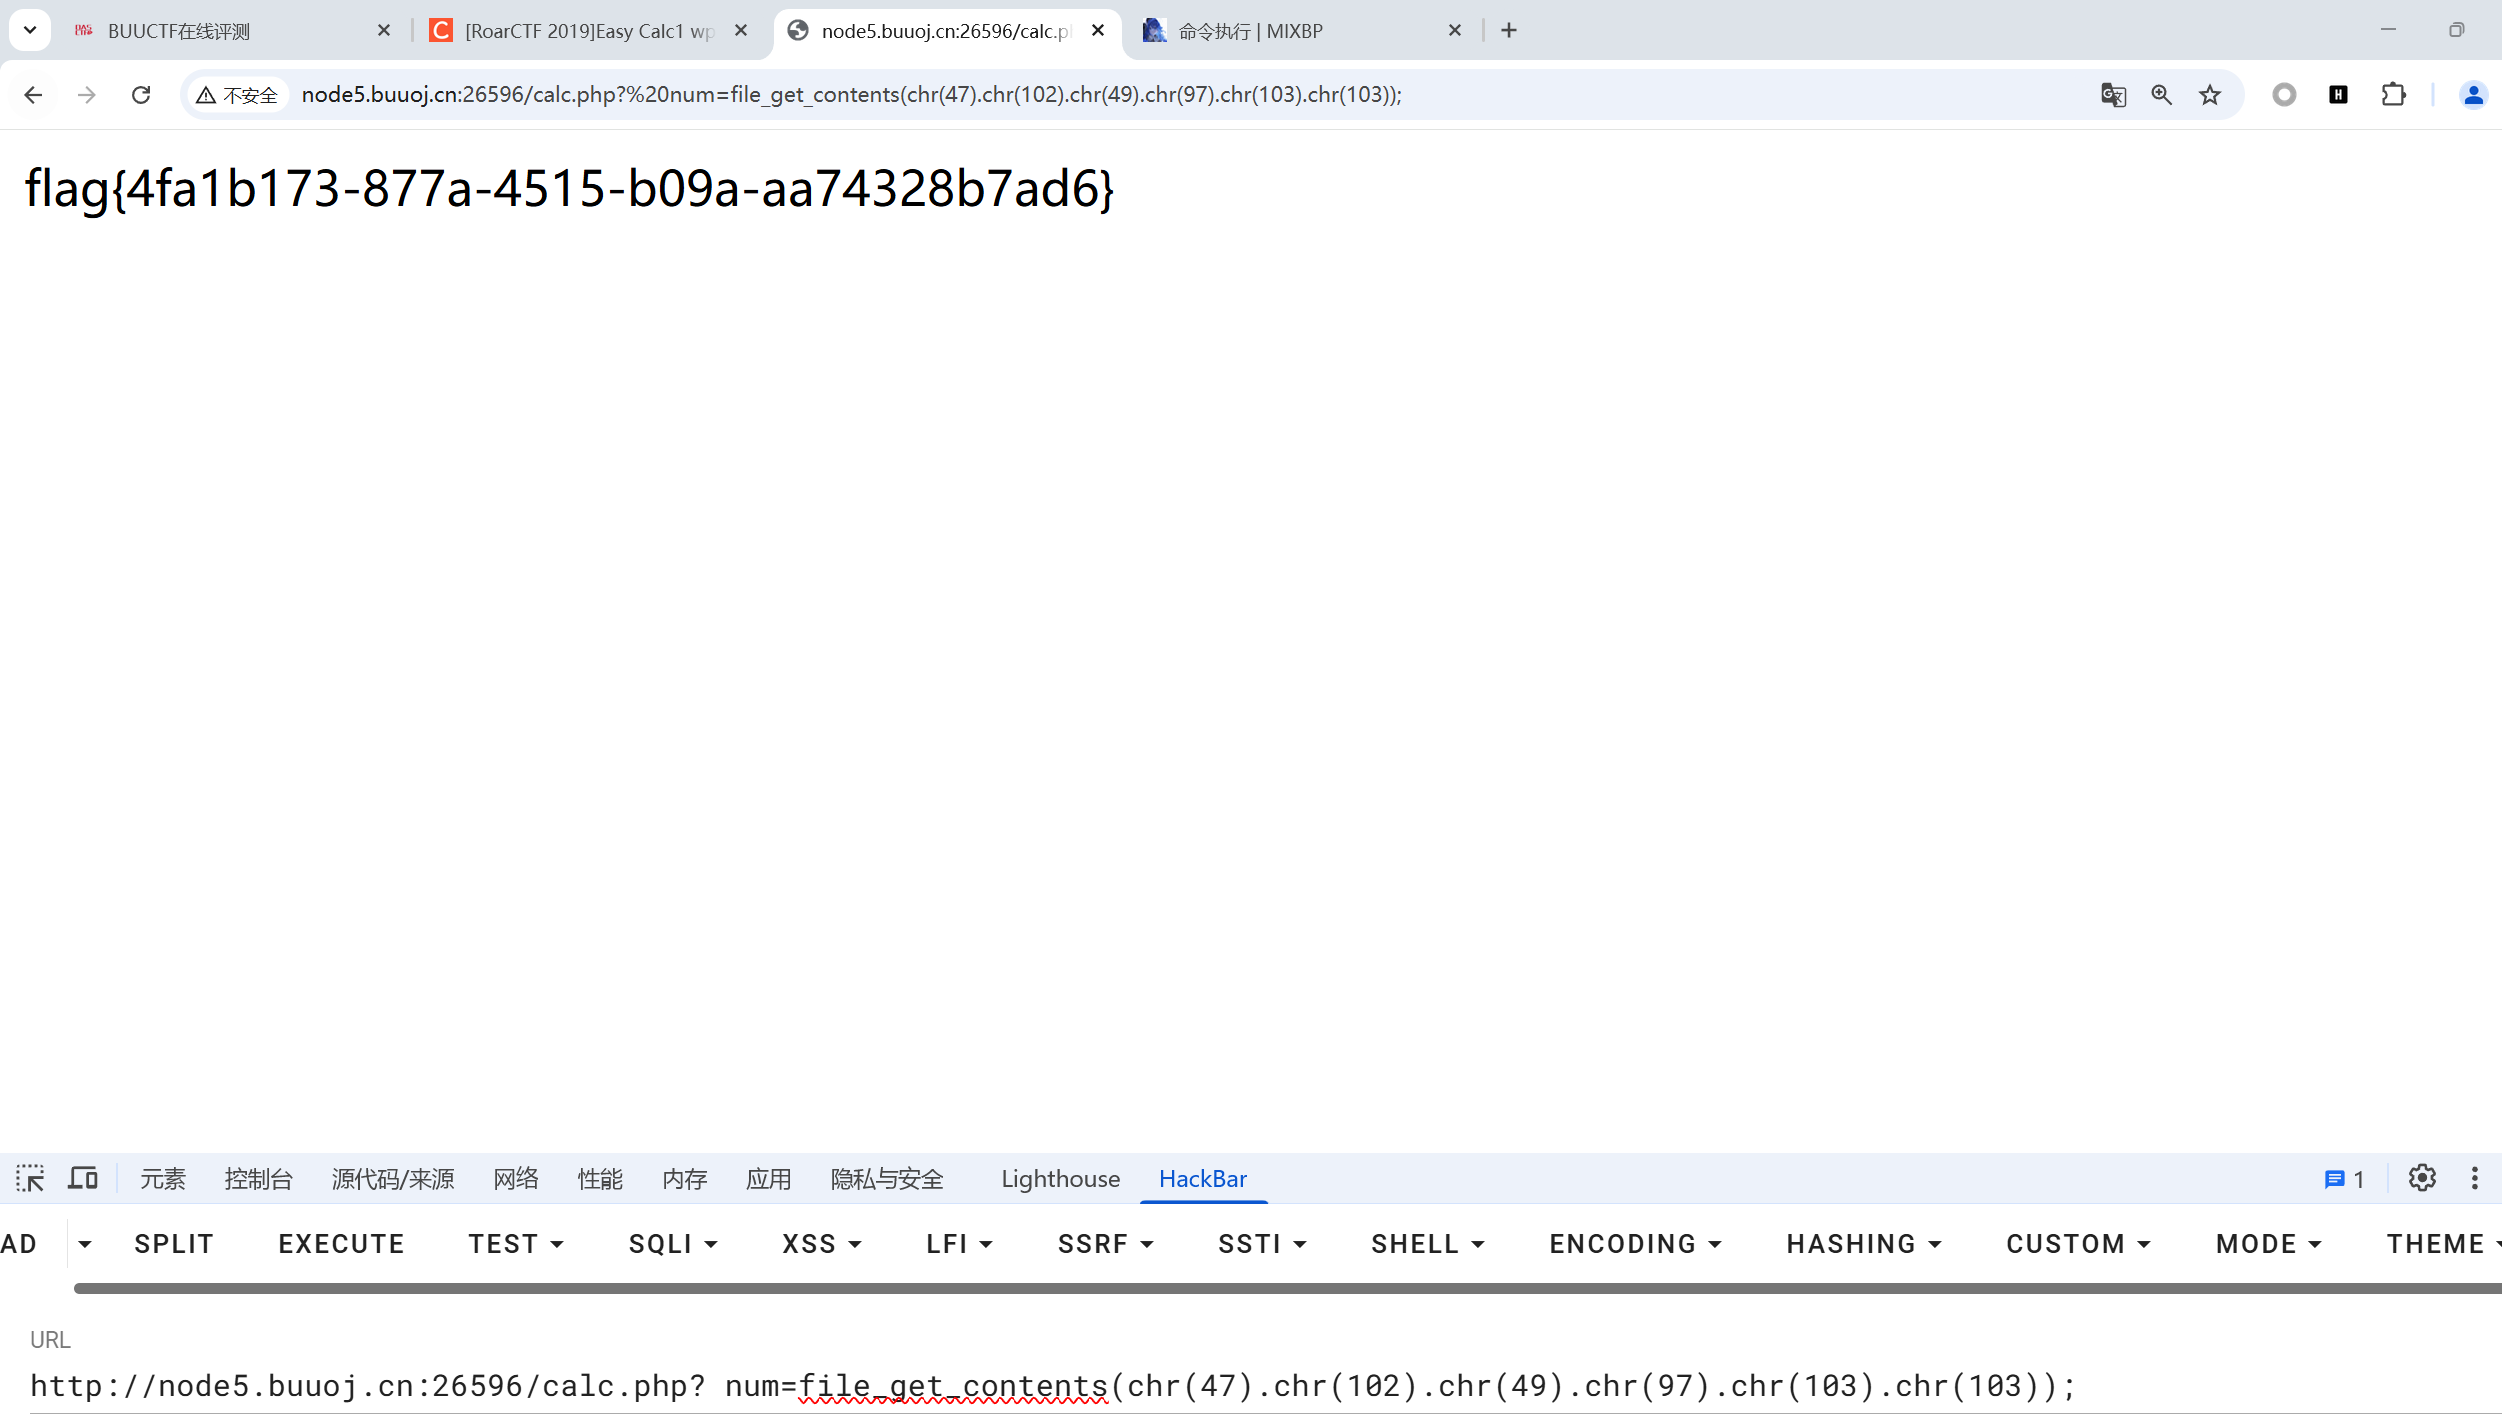This screenshot has width=2502, height=1419.
Task: Click the Google Translate icon in address bar
Action: coord(2112,95)
